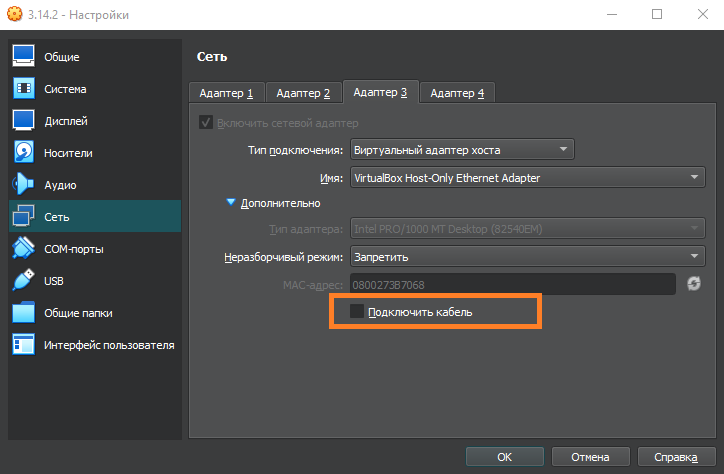Open the Система settings section
724x474 pixels.
coord(95,89)
